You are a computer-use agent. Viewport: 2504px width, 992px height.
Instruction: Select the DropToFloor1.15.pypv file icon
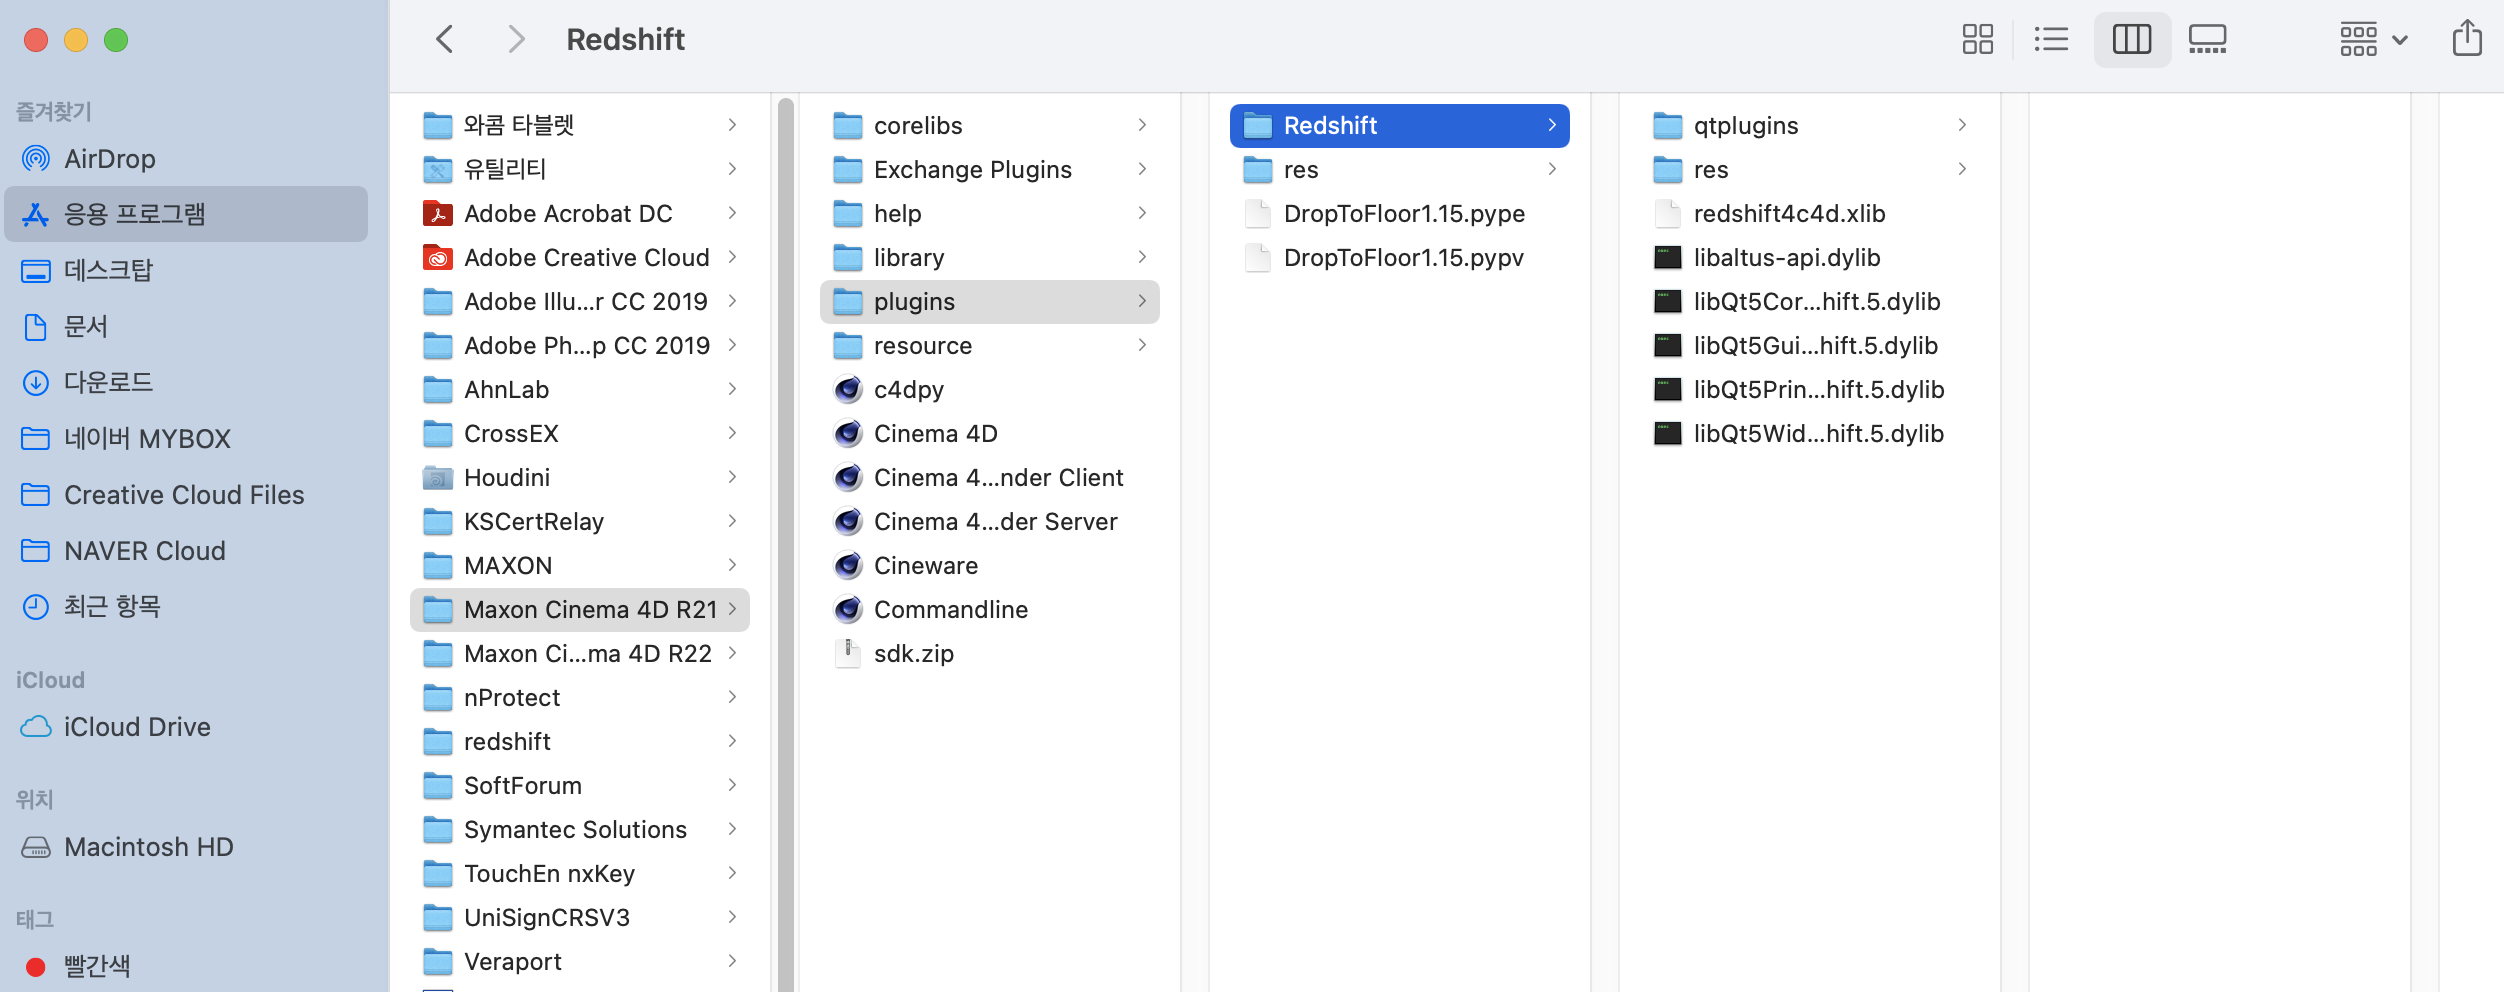point(1258,257)
